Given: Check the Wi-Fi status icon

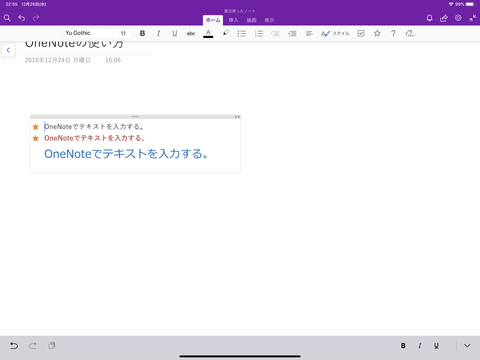Looking at the screenshot, I should click(x=451, y=4).
